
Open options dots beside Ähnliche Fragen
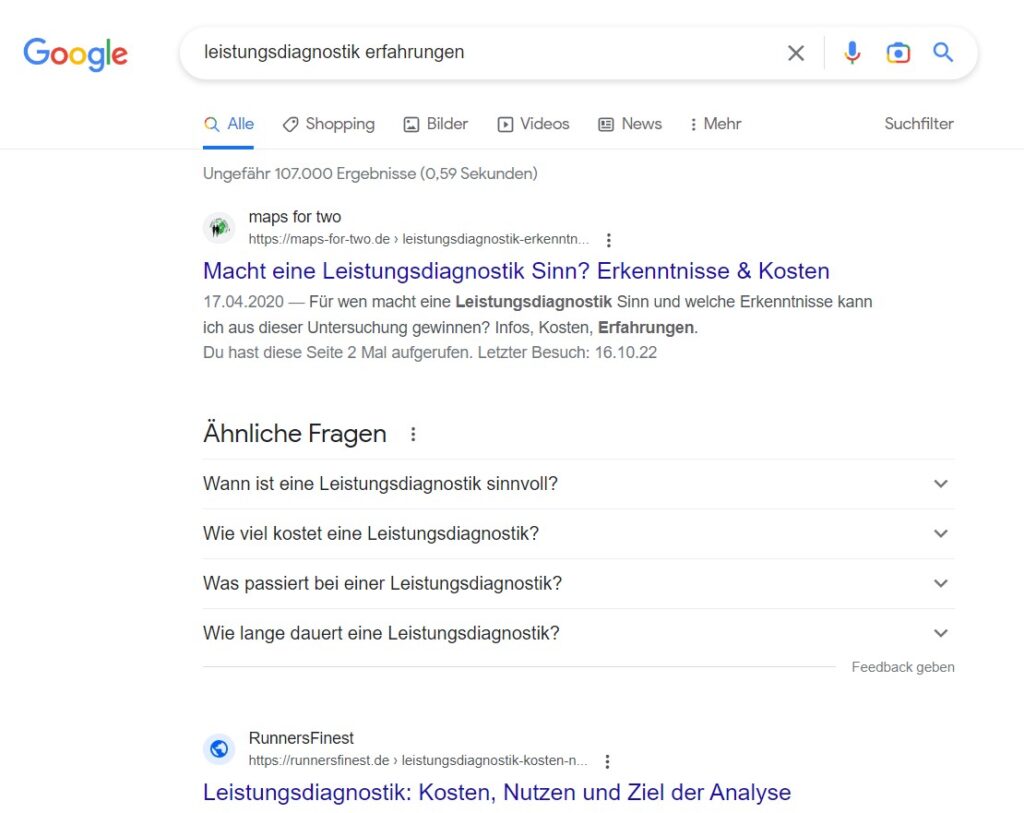[x=413, y=434]
